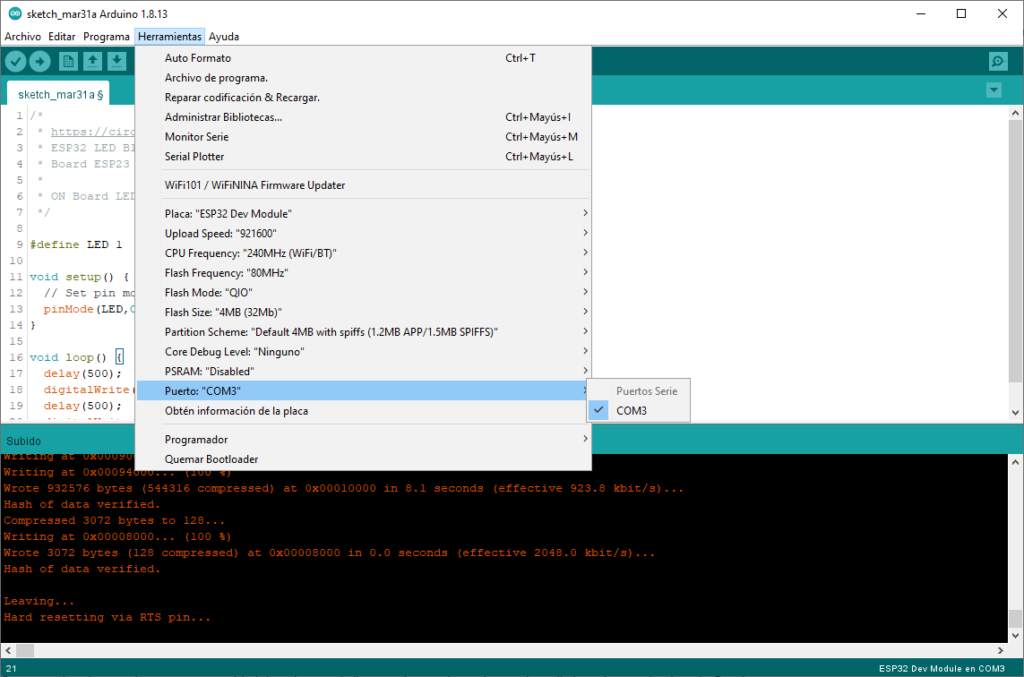Open Serial Plotter from the menu
Screen dimensions: 1024x677
[x=364, y=156]
